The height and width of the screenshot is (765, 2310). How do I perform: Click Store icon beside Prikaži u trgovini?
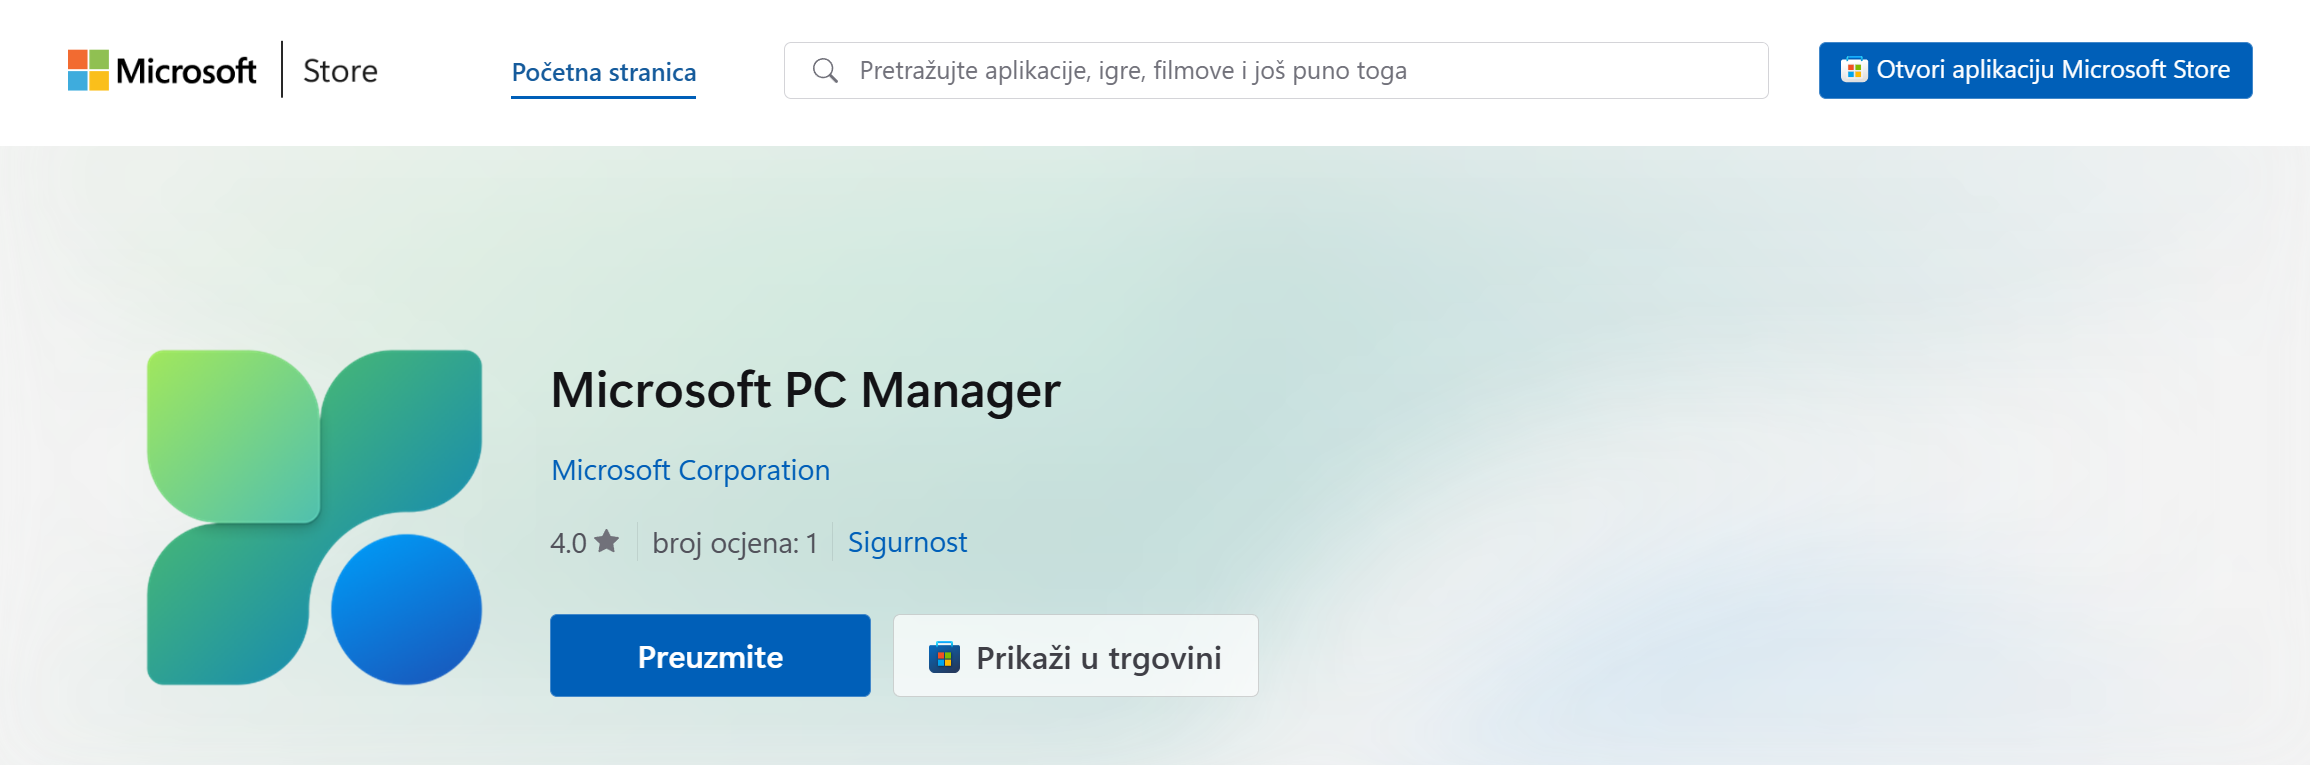944,657
